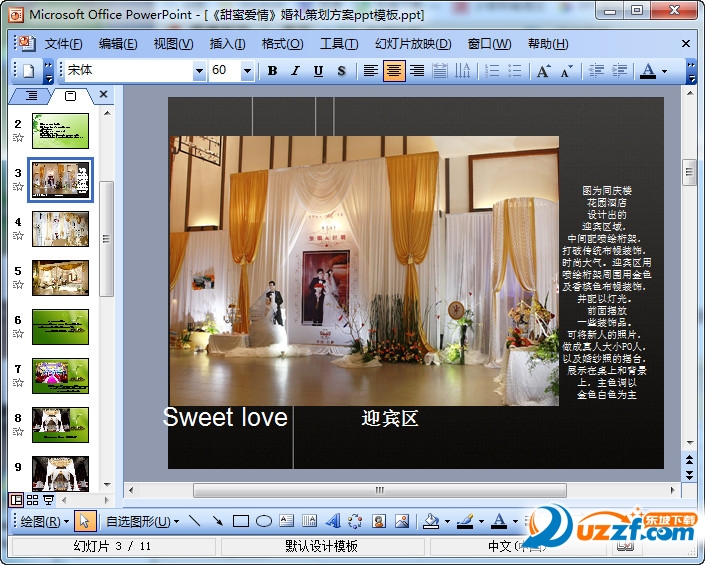Image resolution: width=705 pixels, height=565 pixels.
Task: Go to previous slide double-arrow button
Action: coord(690,459)
